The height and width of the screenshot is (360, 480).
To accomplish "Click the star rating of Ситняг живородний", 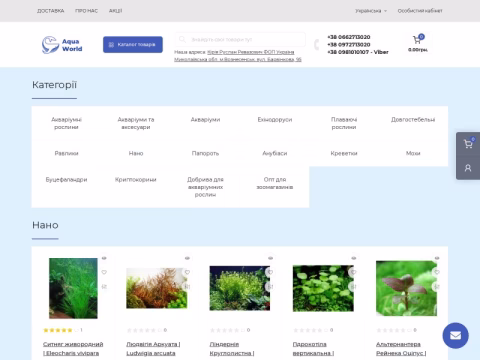I will 58,330.
